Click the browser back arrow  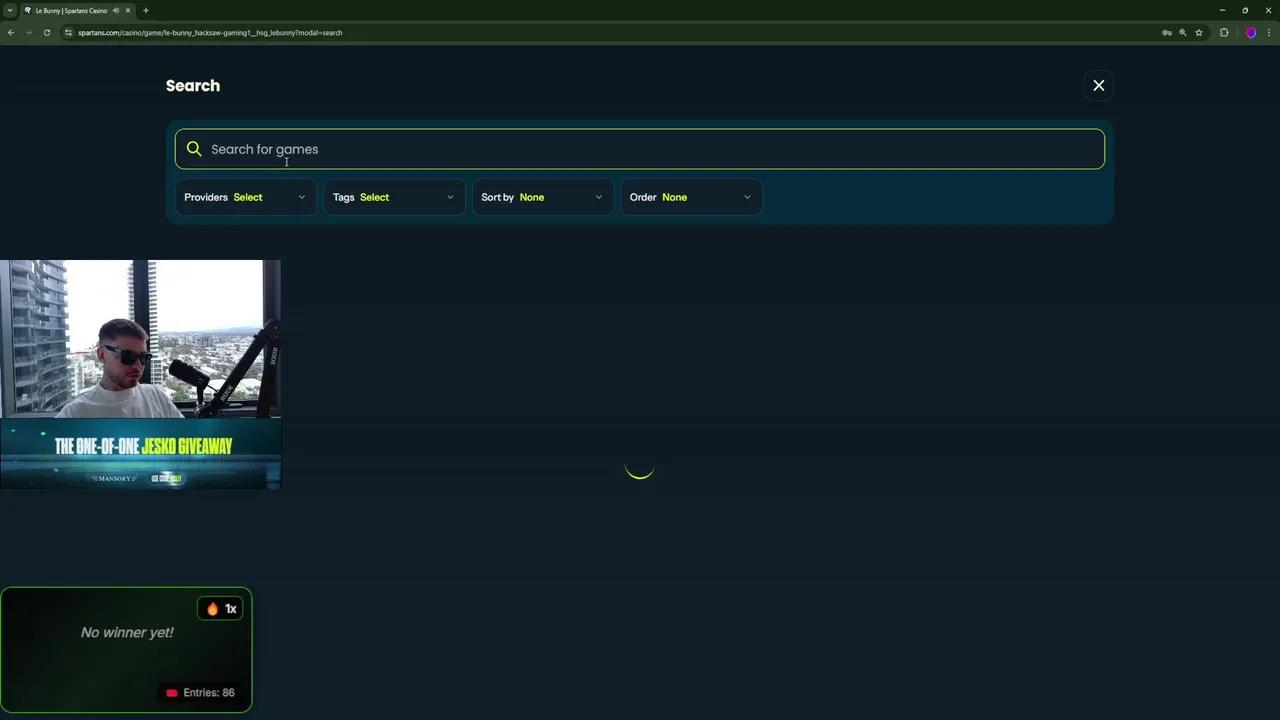pyautogui.click(x=11, y=33)
